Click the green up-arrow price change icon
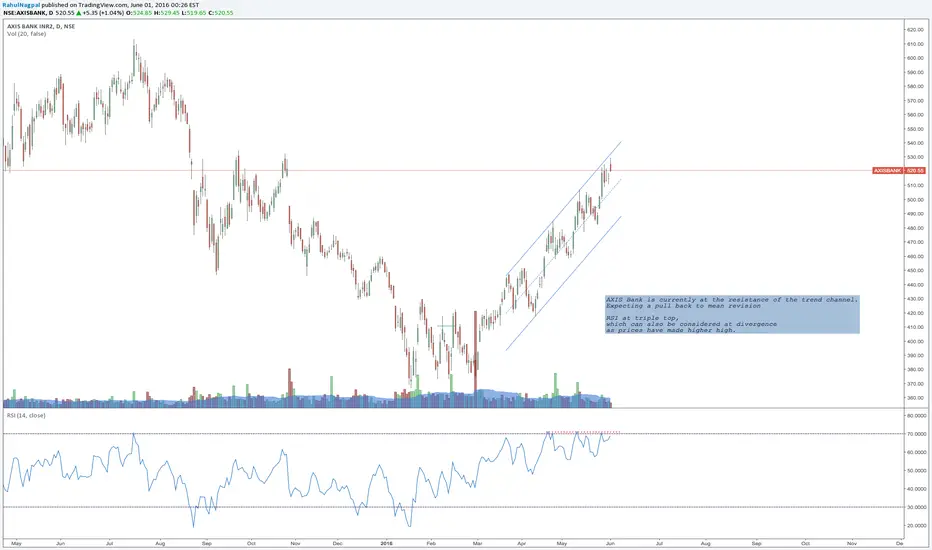932x550 pixels. pyautogui.click(x=78, y=12)
